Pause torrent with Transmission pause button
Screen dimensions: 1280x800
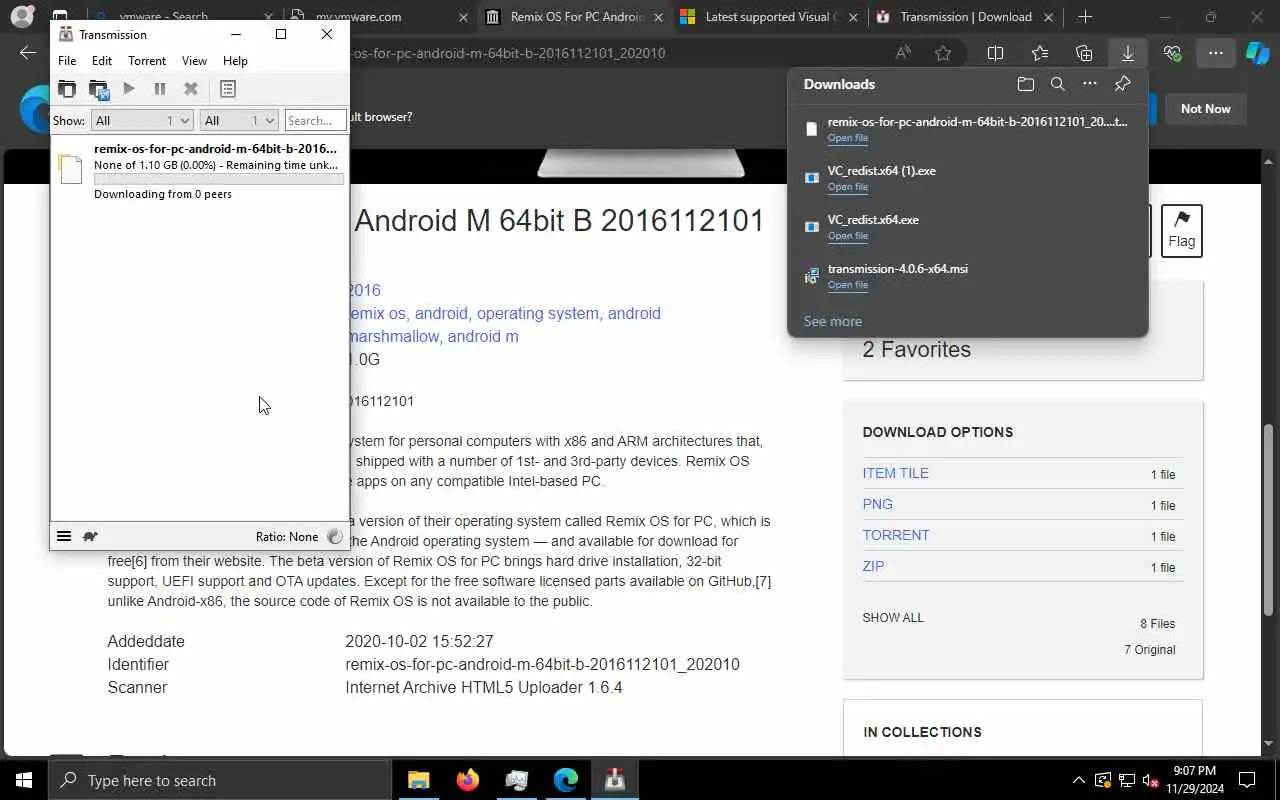pyautogui.click(x=160, y=89)
